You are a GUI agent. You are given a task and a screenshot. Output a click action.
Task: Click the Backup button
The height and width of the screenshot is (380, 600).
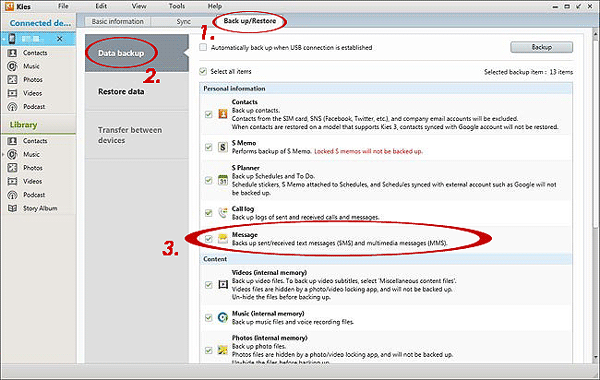click(x=541, y=47)
